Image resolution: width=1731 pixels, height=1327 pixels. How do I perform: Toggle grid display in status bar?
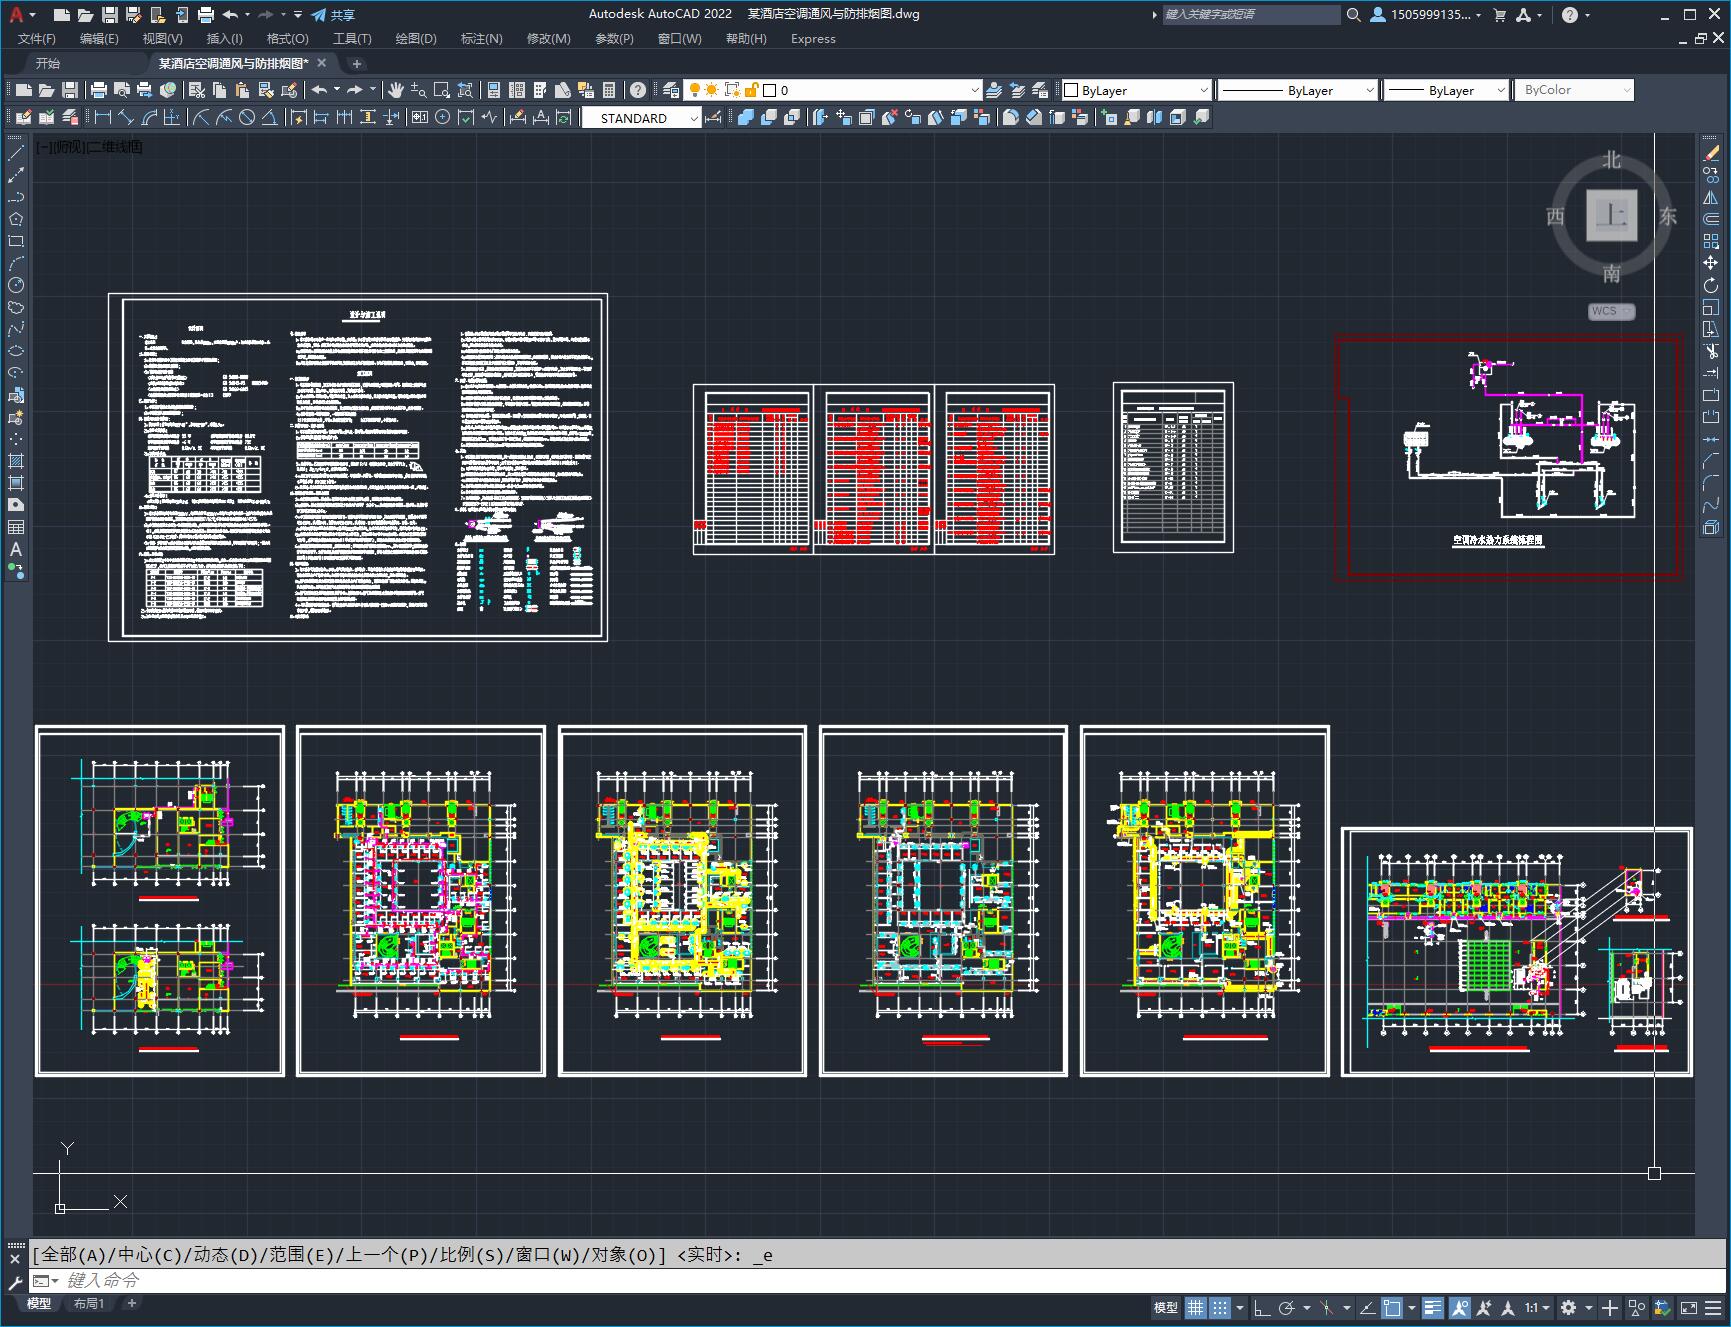(x=1196, y=1307)
